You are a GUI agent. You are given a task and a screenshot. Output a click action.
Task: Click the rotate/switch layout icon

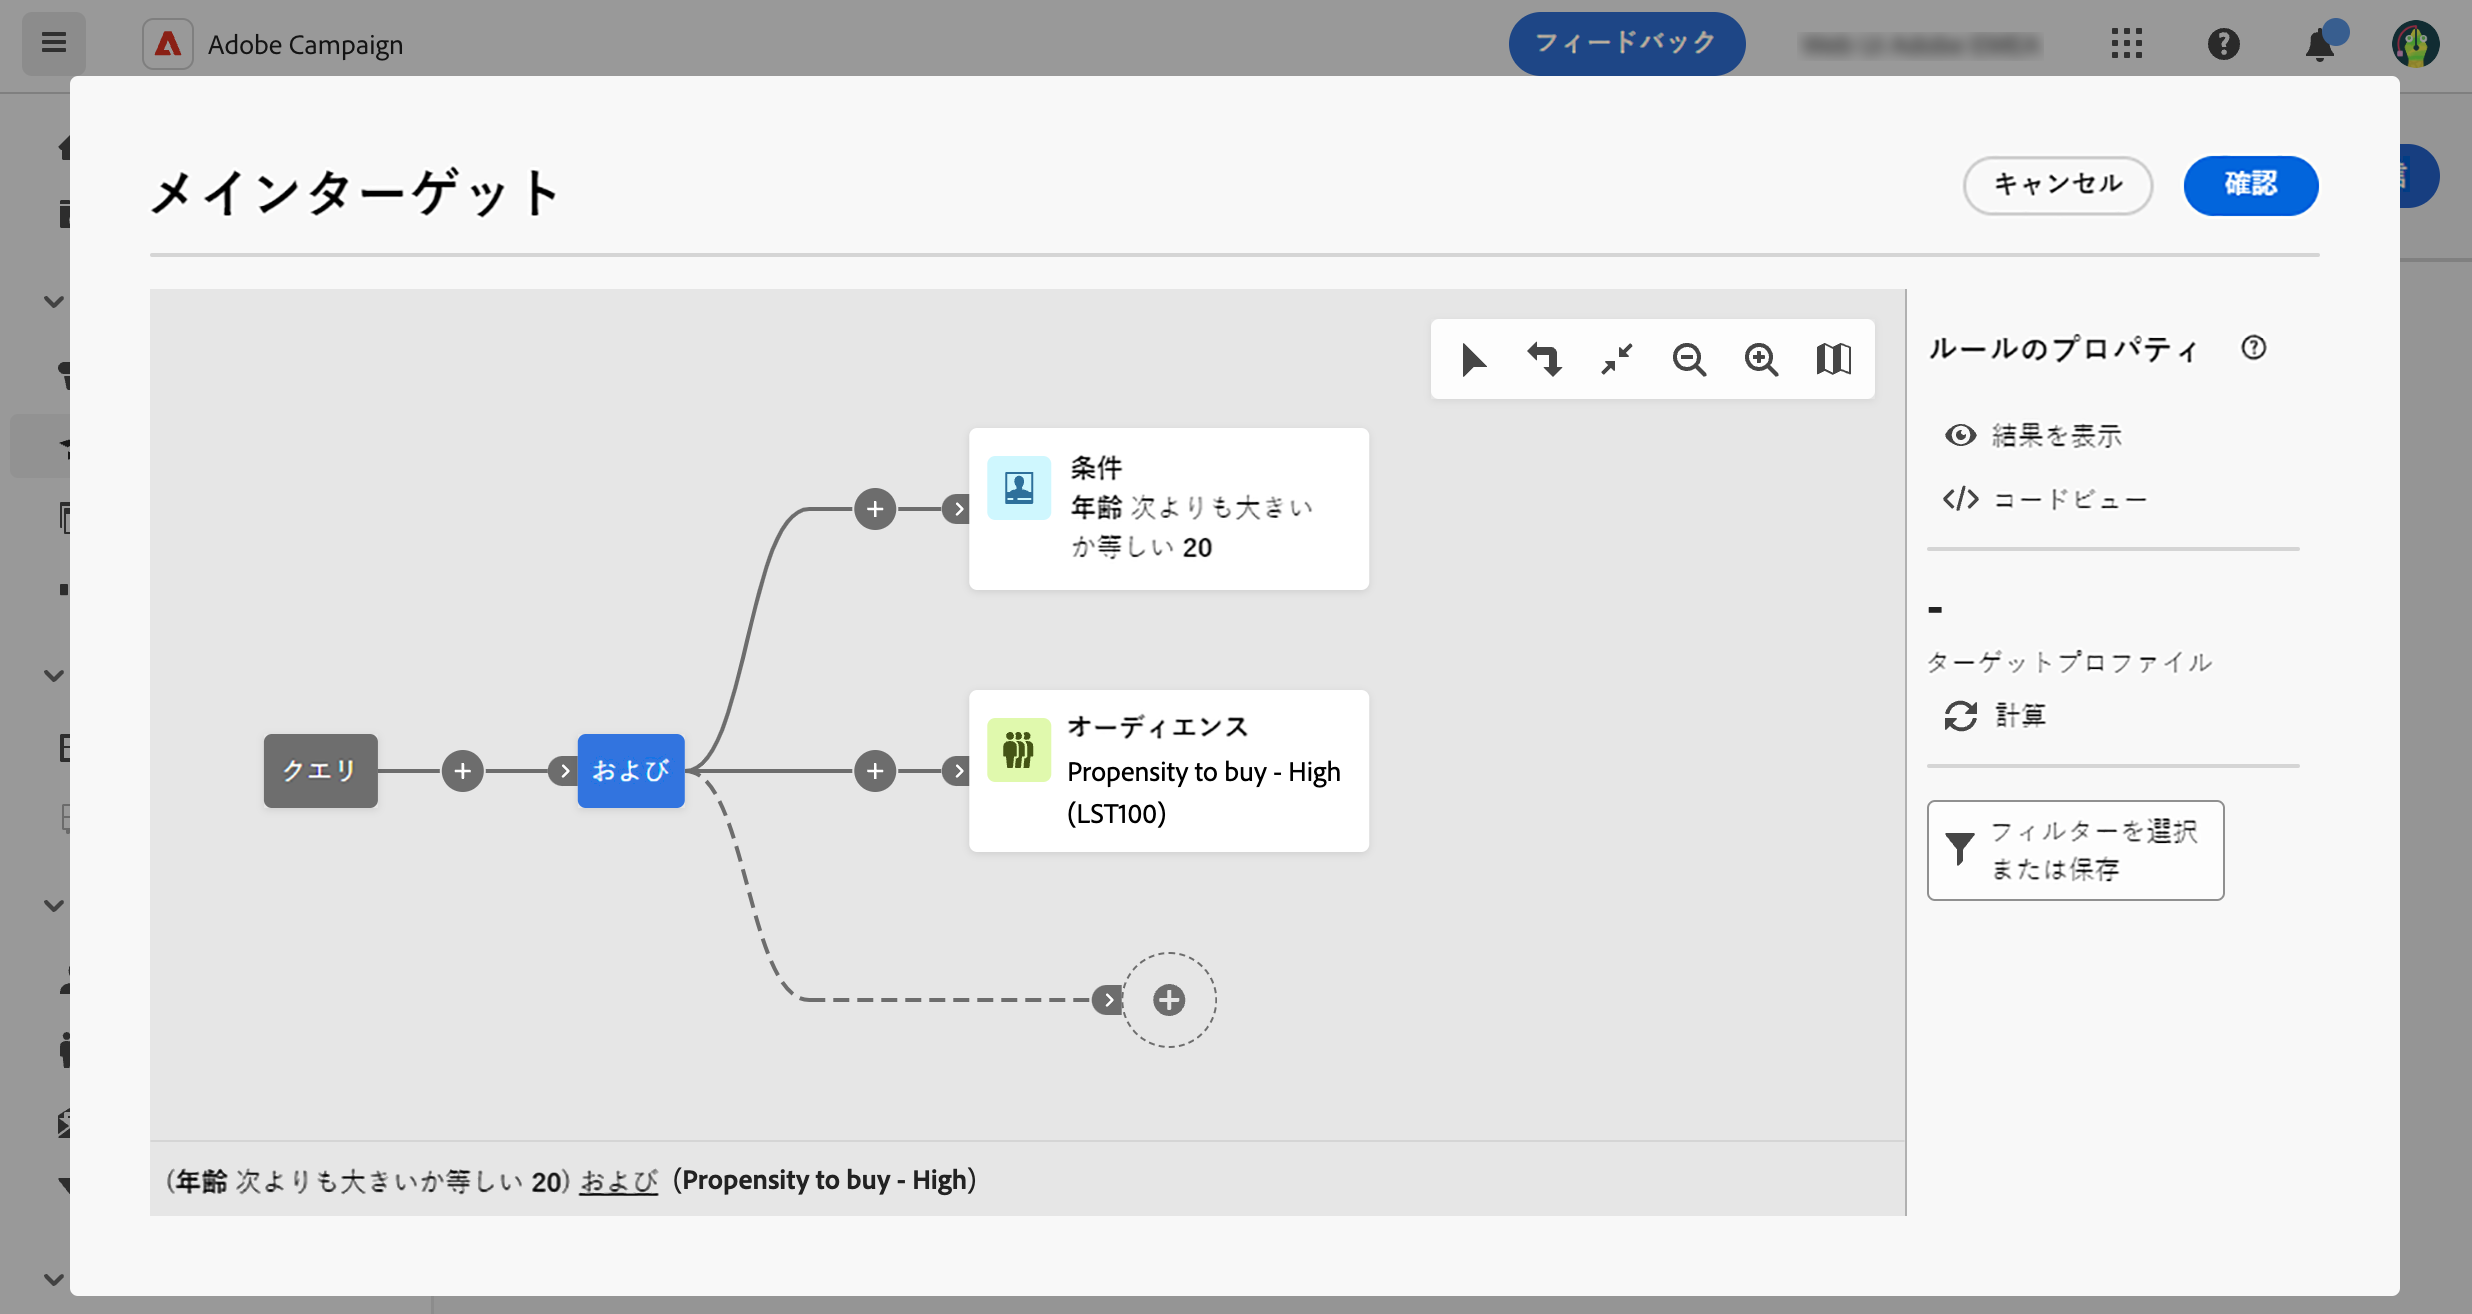click(1544, 359)
